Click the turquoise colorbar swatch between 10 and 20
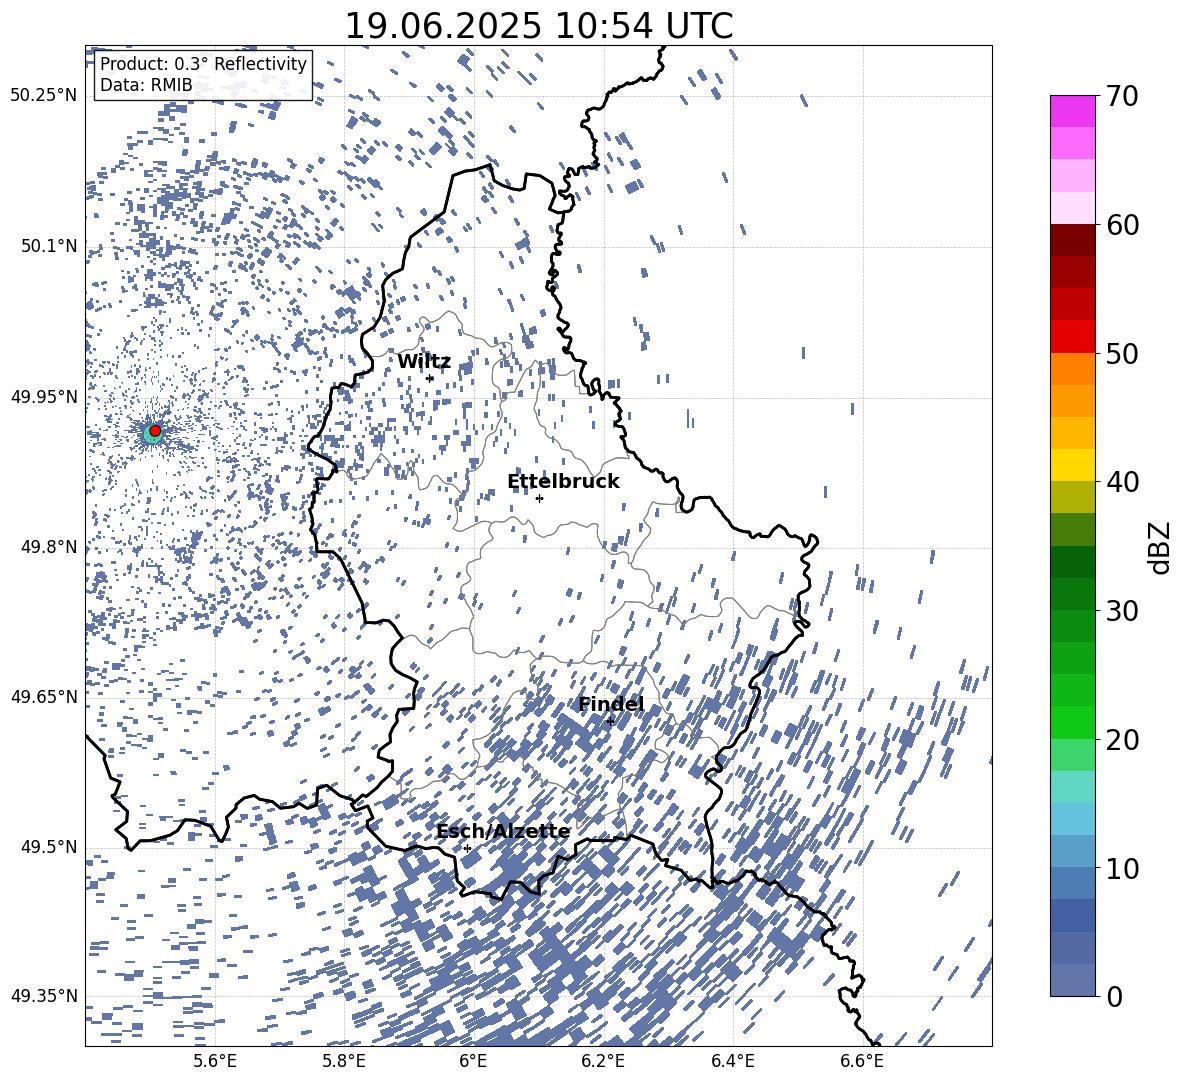This screenshot has width=1184, height=1081. (x=1072, y=787)
